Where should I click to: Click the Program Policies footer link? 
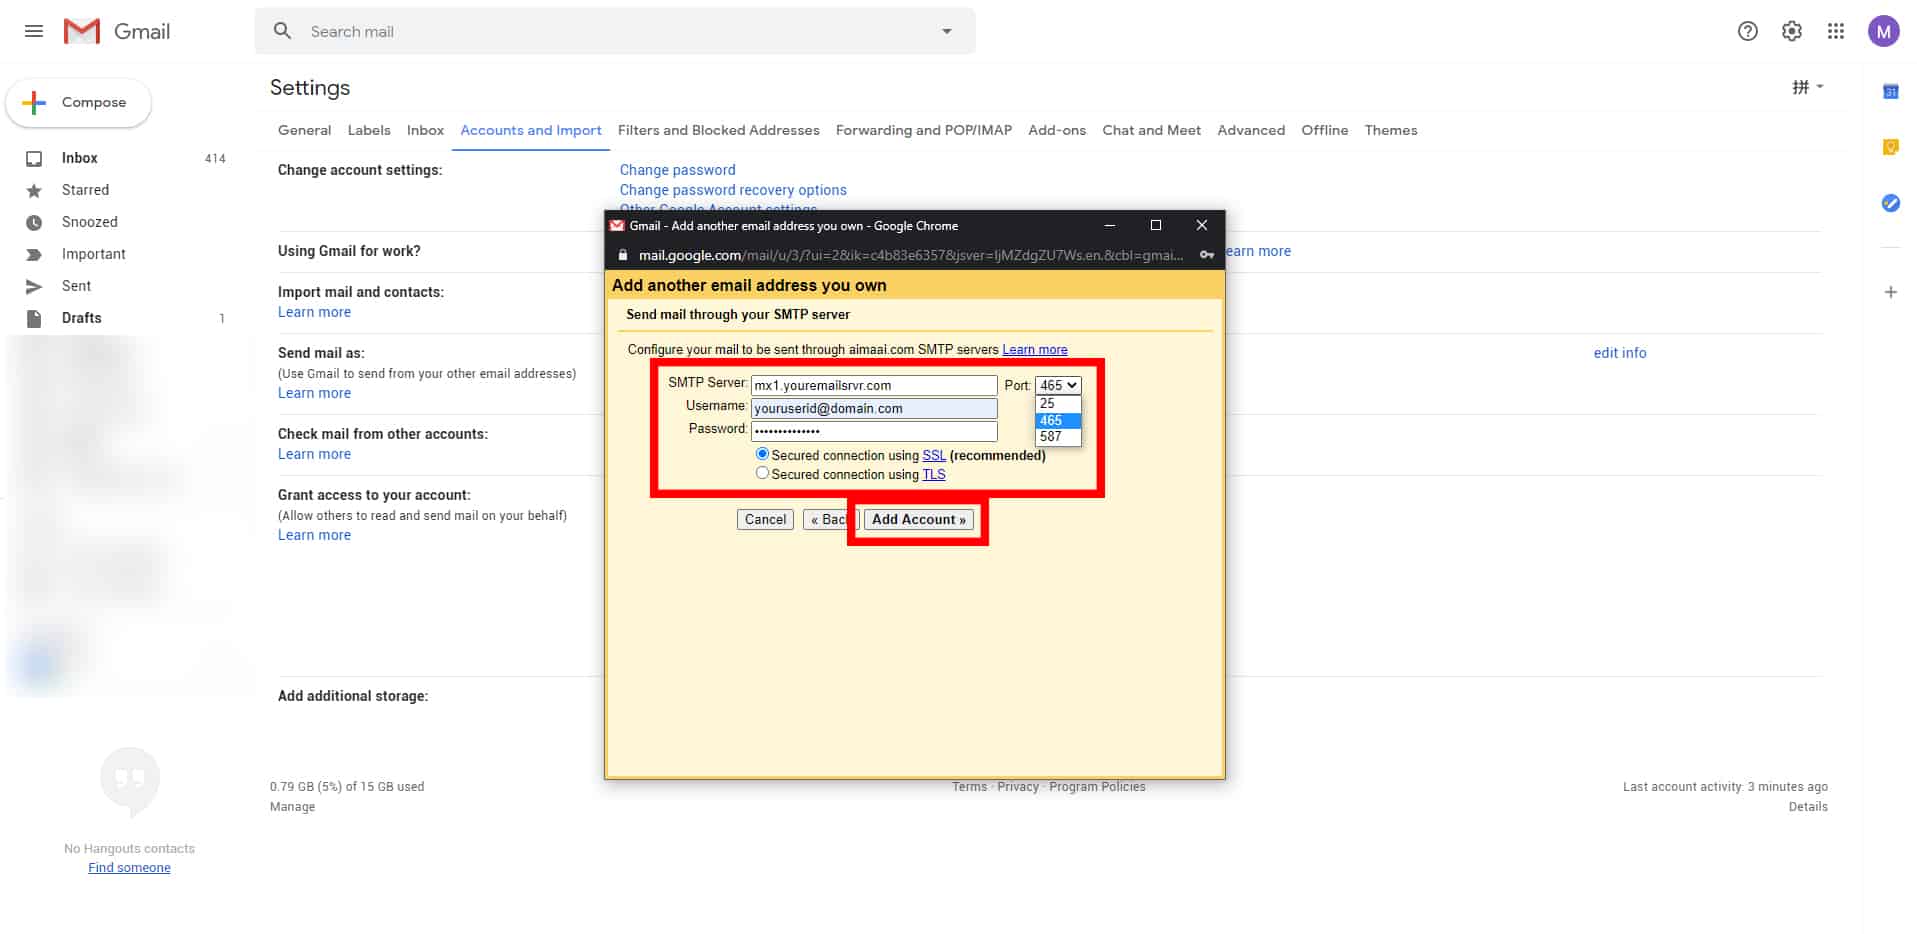(x=1097, y=787)
